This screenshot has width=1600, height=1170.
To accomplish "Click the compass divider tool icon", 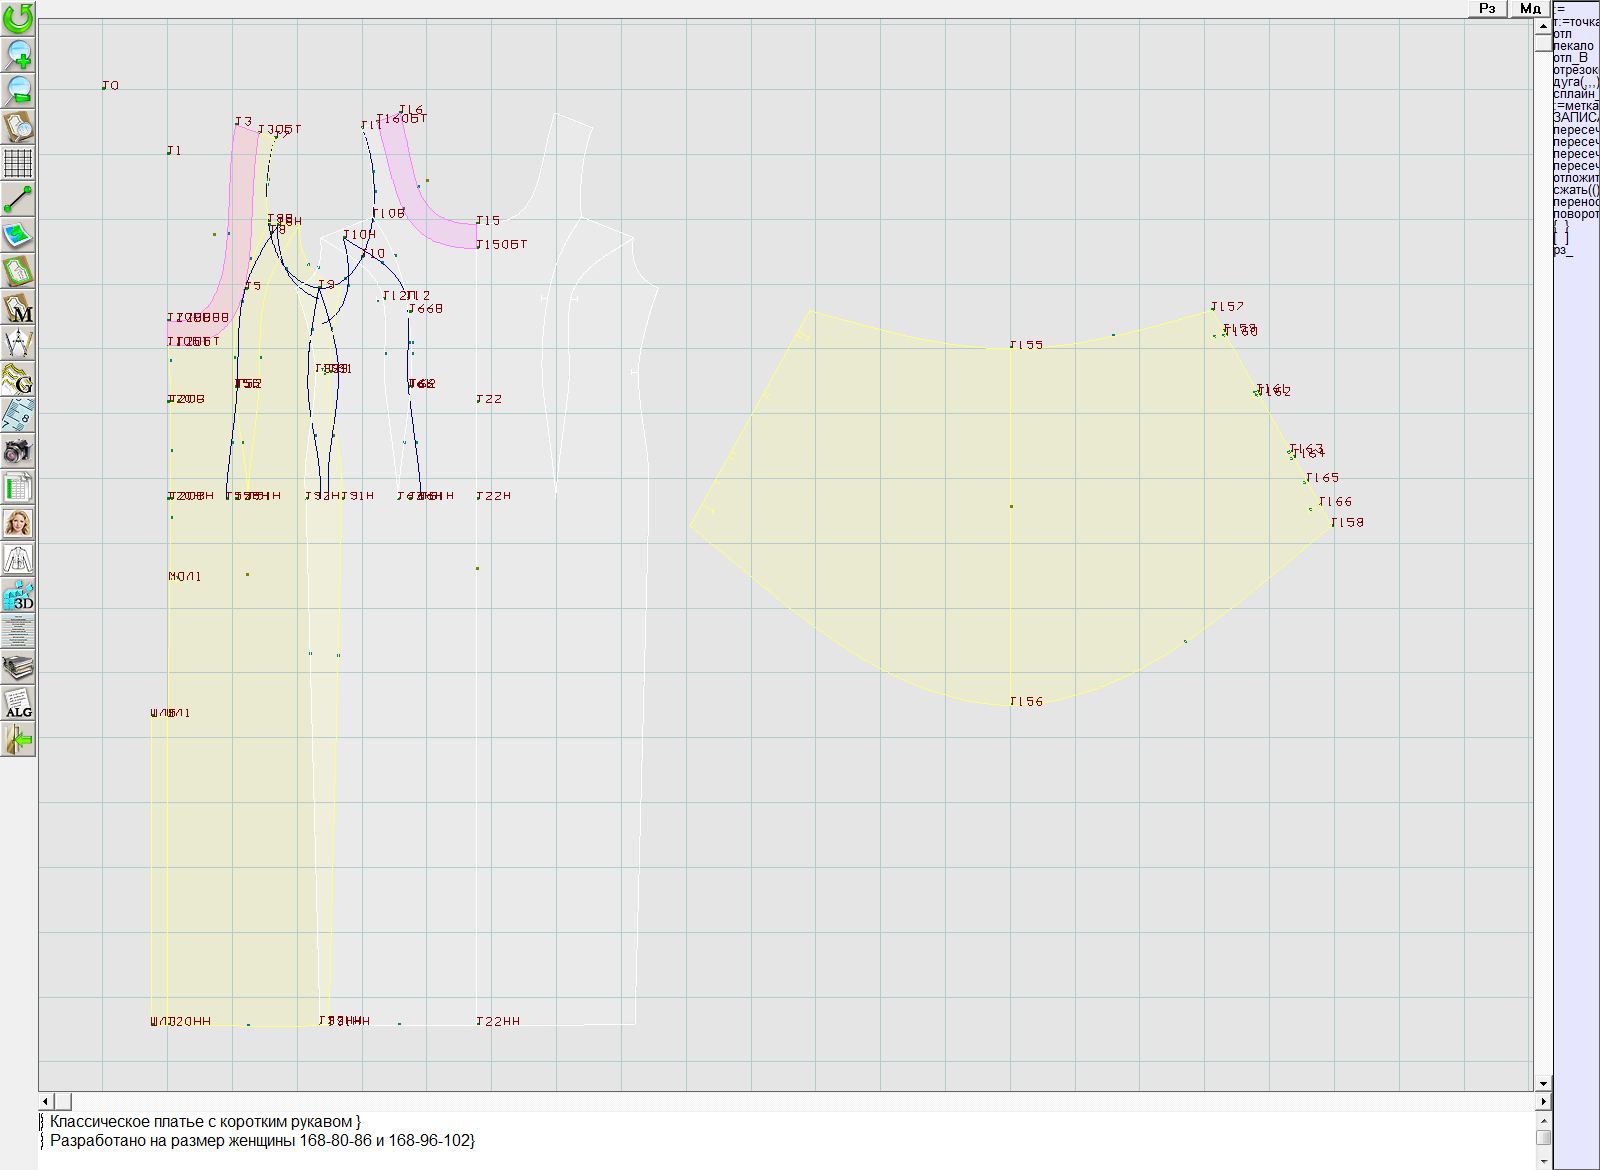I will click(x=18, y=344).
